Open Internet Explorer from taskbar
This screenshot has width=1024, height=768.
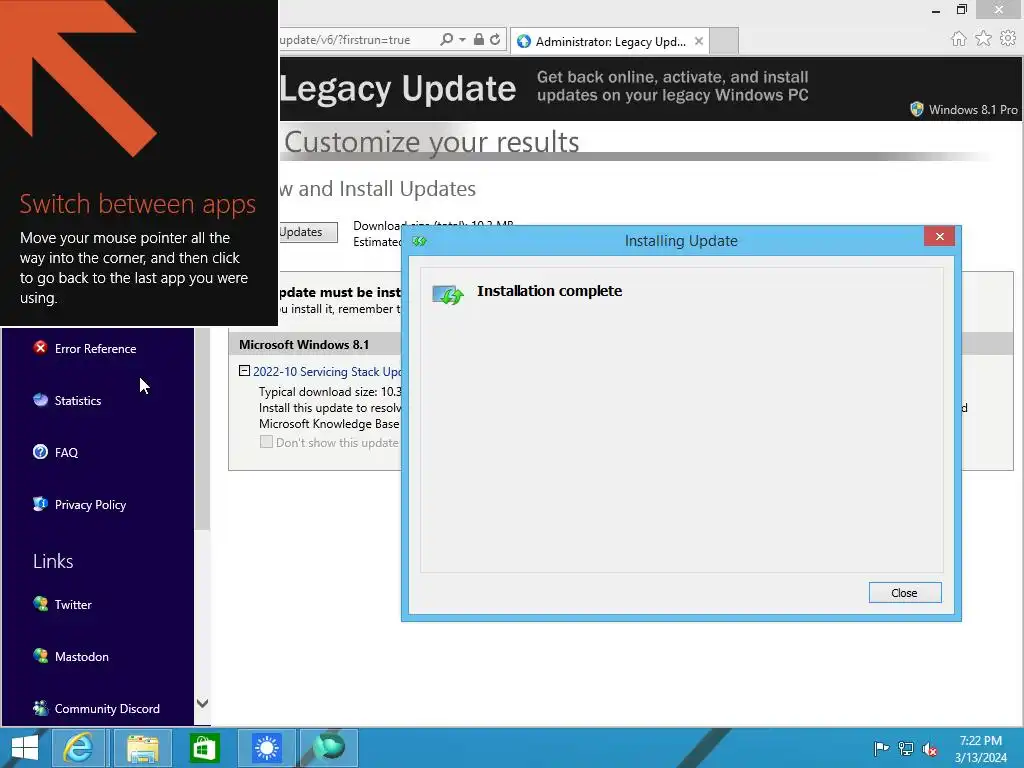(78, 748)
